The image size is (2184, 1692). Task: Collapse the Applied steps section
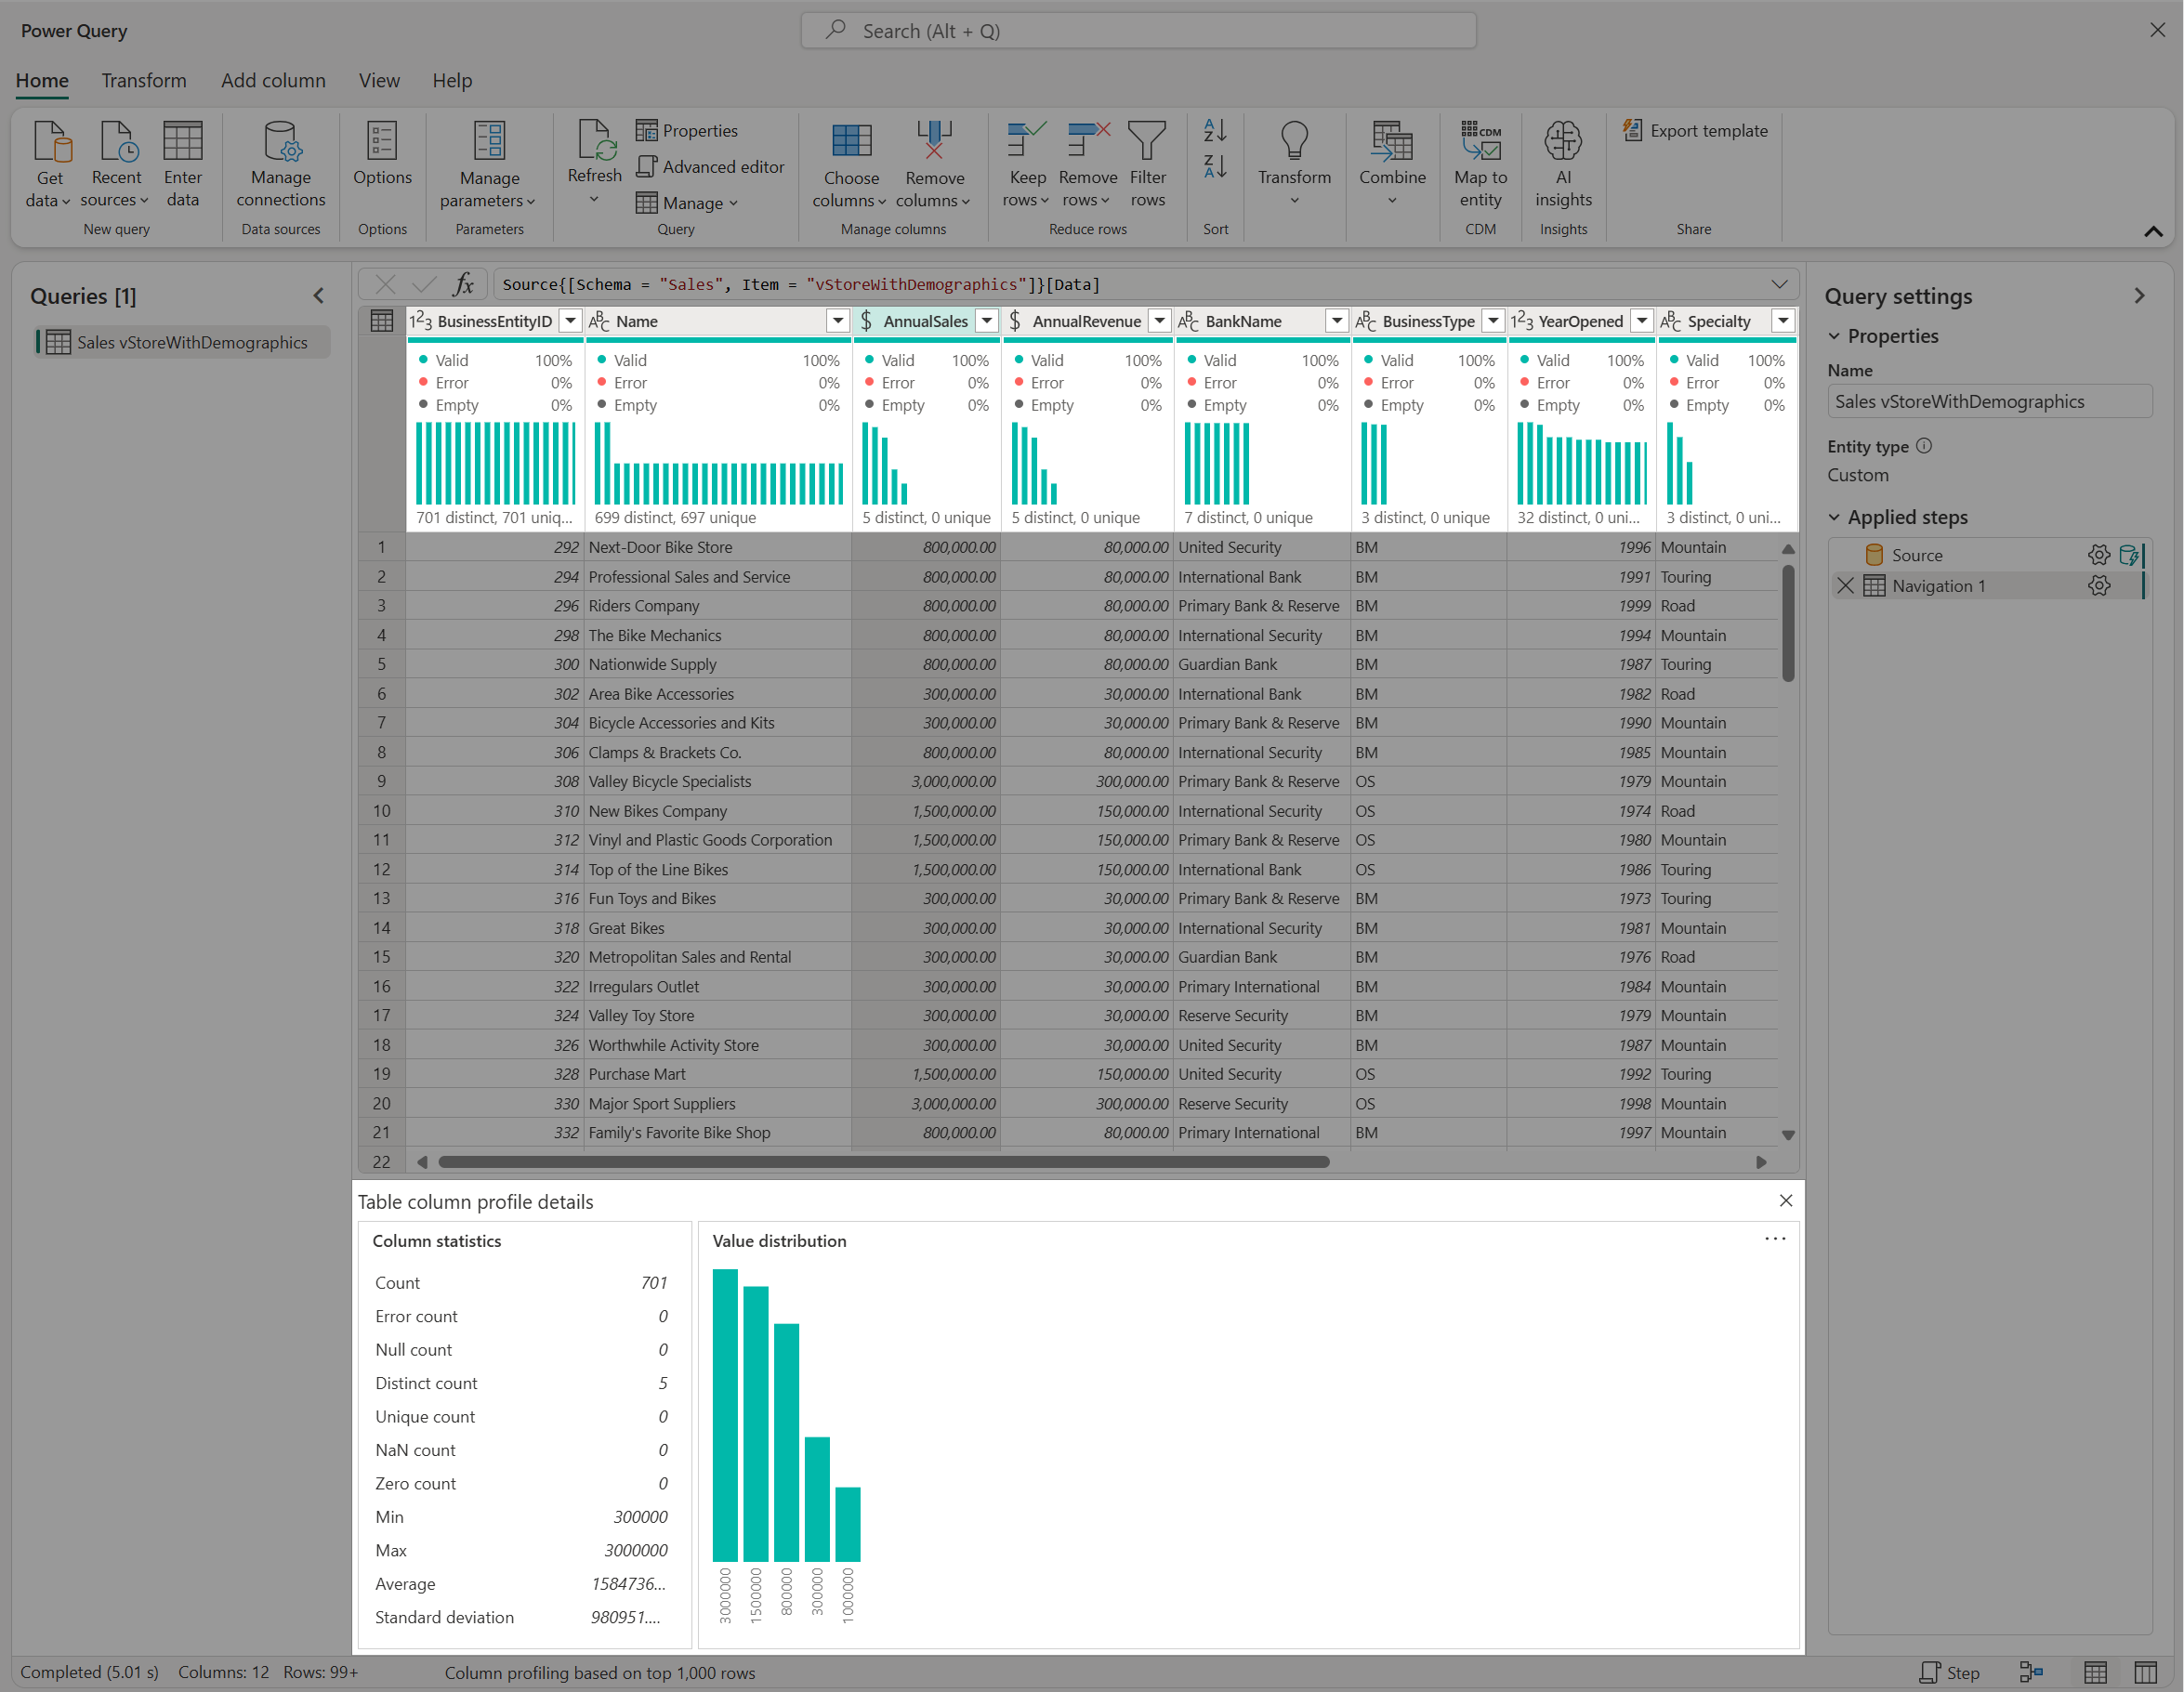(1834, 517)
